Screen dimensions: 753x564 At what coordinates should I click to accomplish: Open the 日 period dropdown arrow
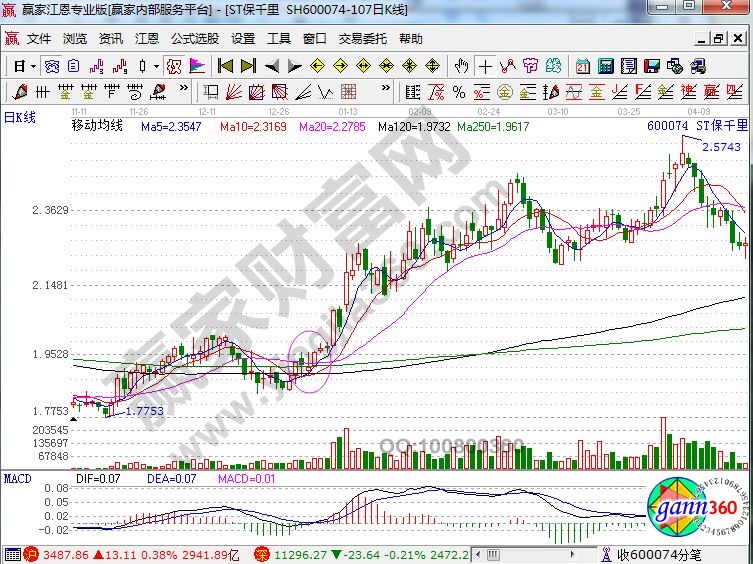coord(33,66)
